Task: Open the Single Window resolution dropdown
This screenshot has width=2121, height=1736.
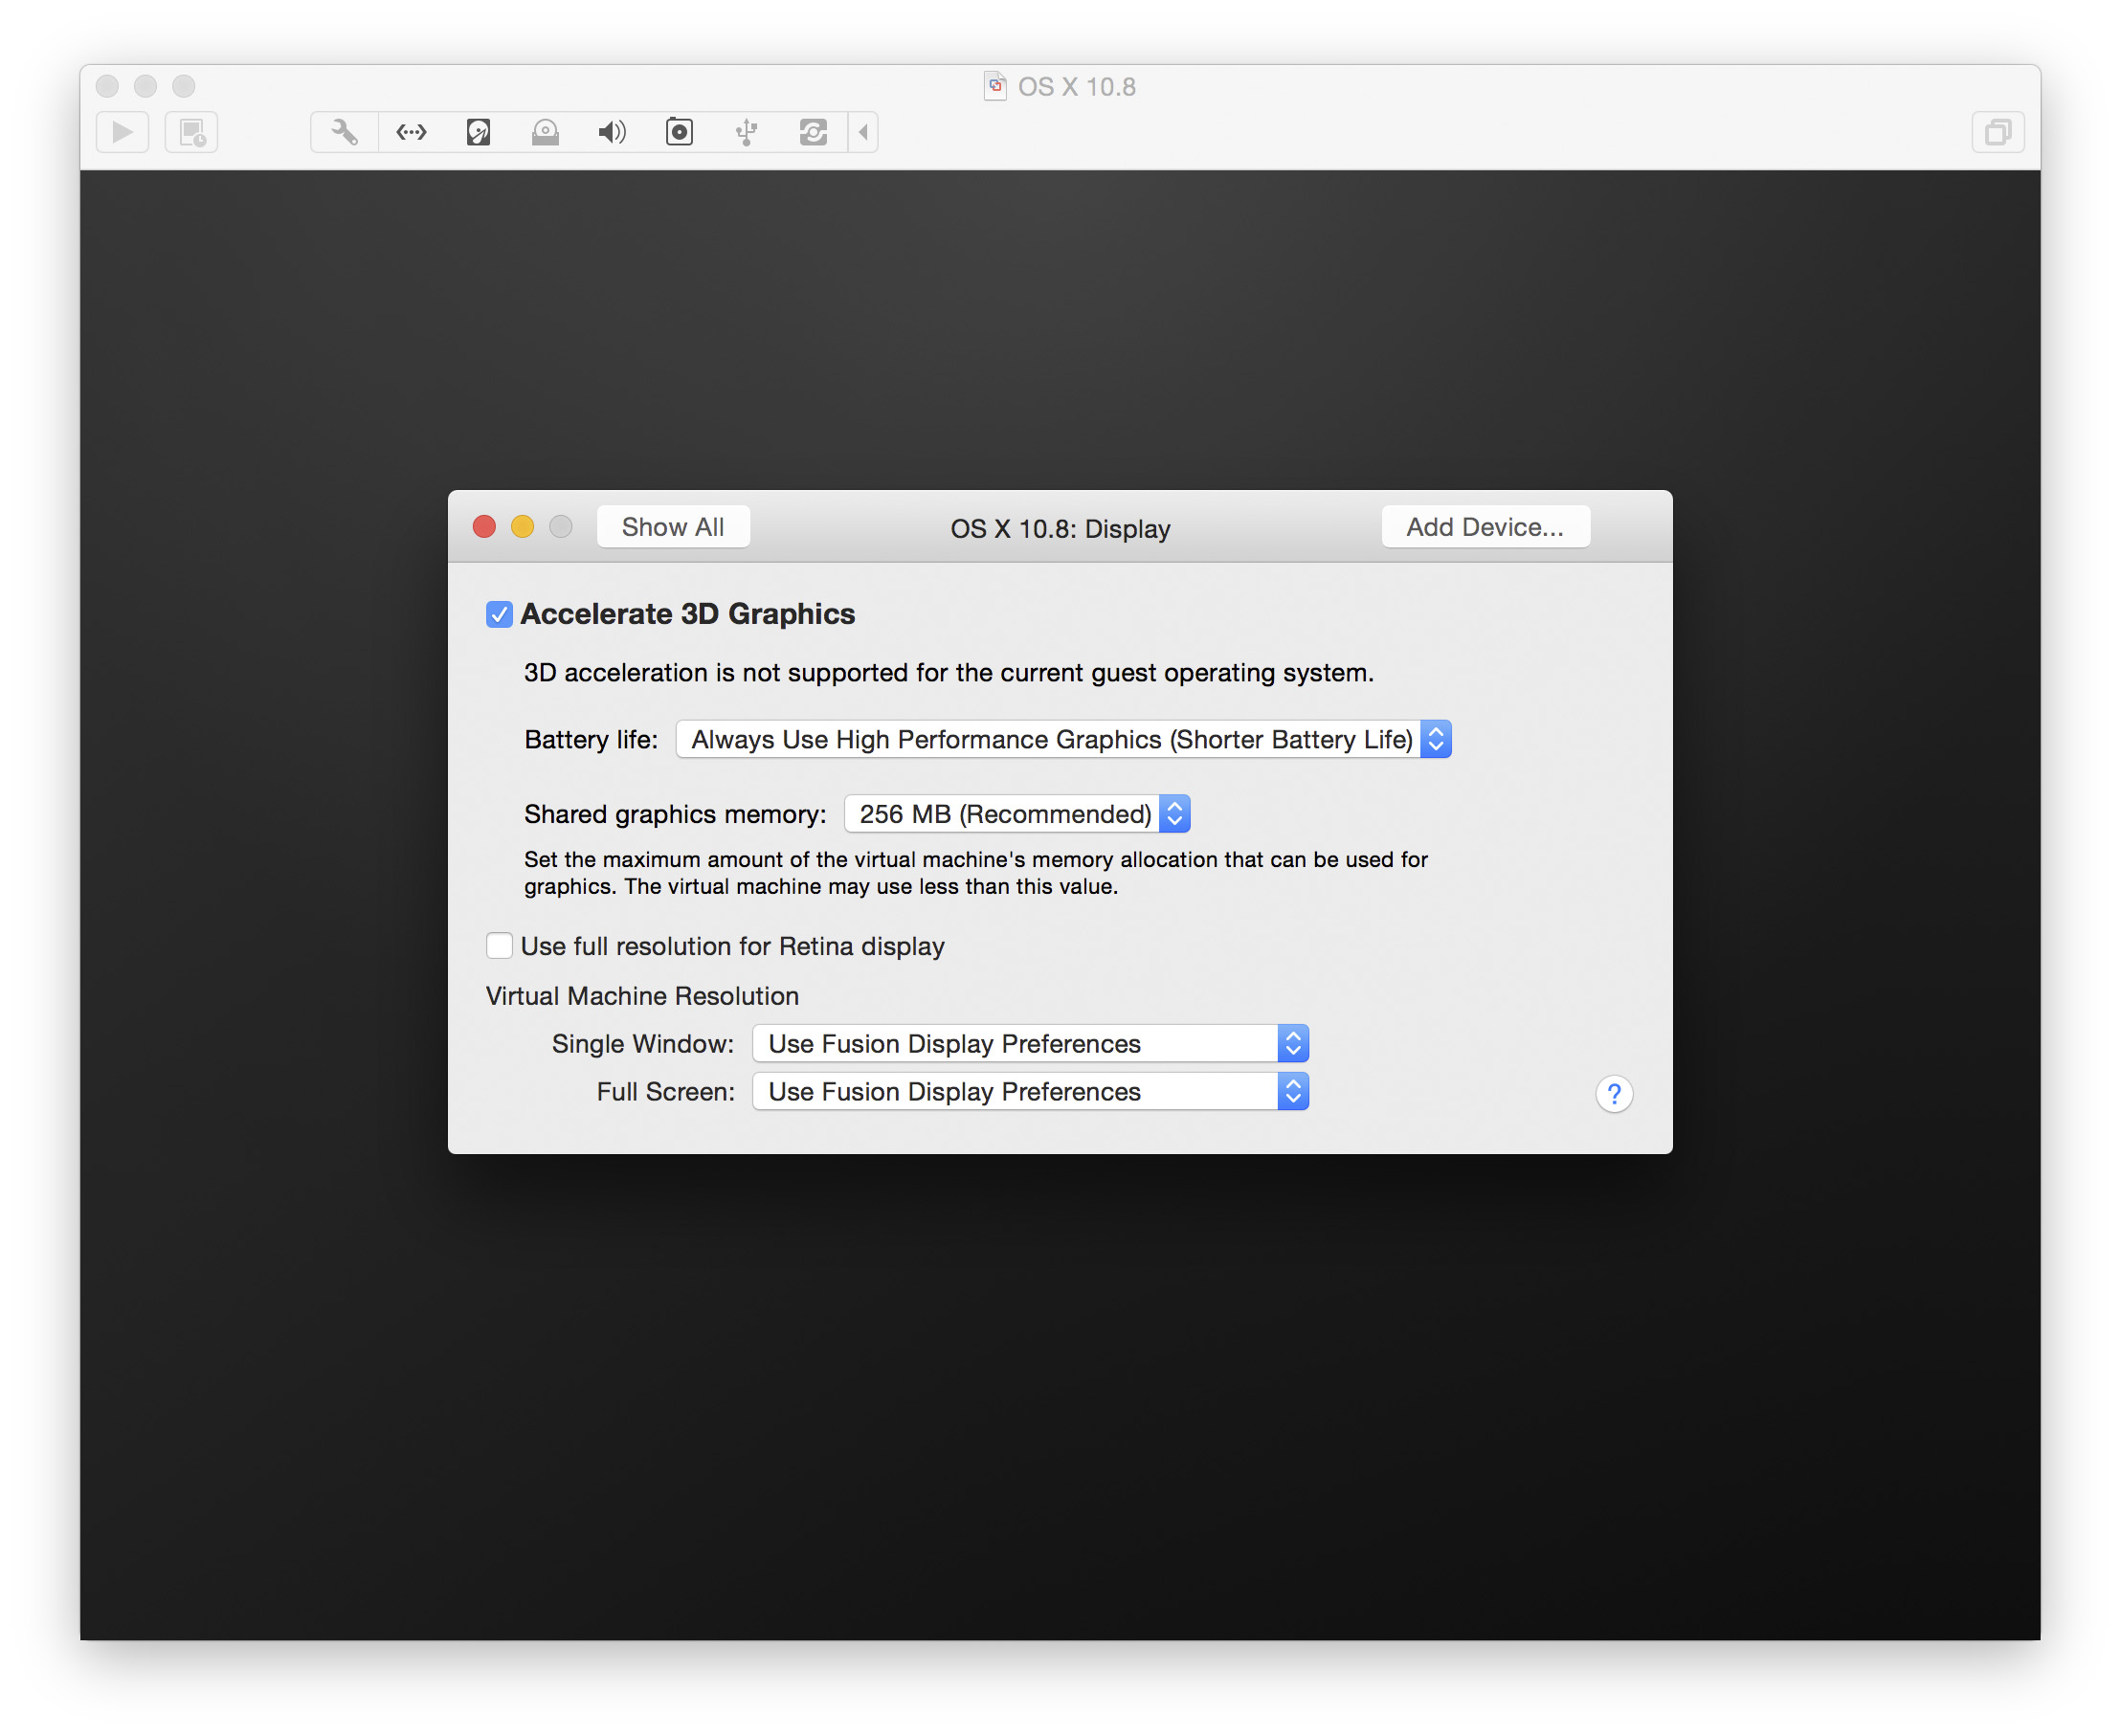Action: coord(1030,1044)
